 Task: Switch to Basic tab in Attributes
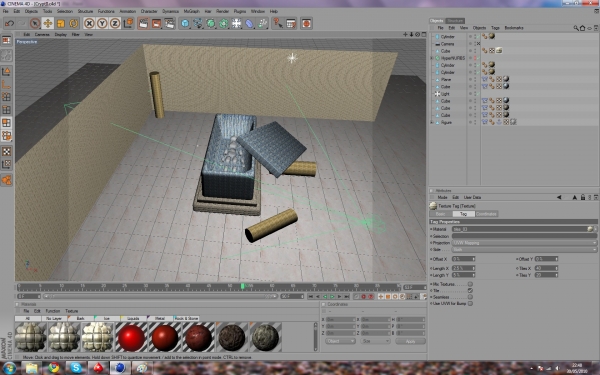click(x=441, y=214)
